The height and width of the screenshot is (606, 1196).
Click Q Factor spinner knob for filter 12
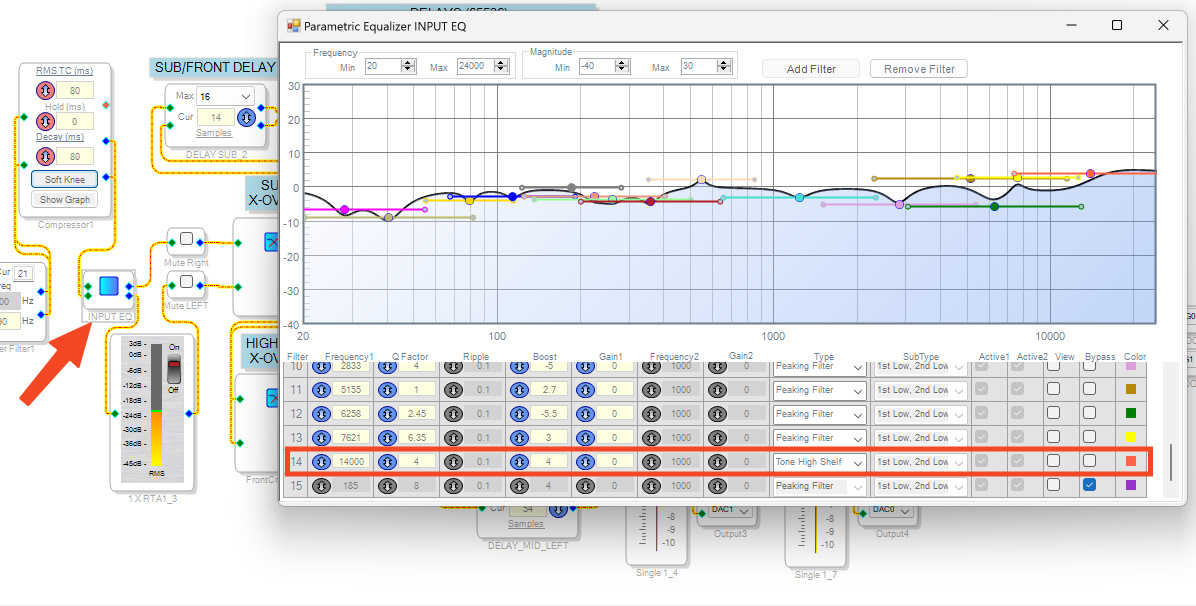[x=387, y=414]
